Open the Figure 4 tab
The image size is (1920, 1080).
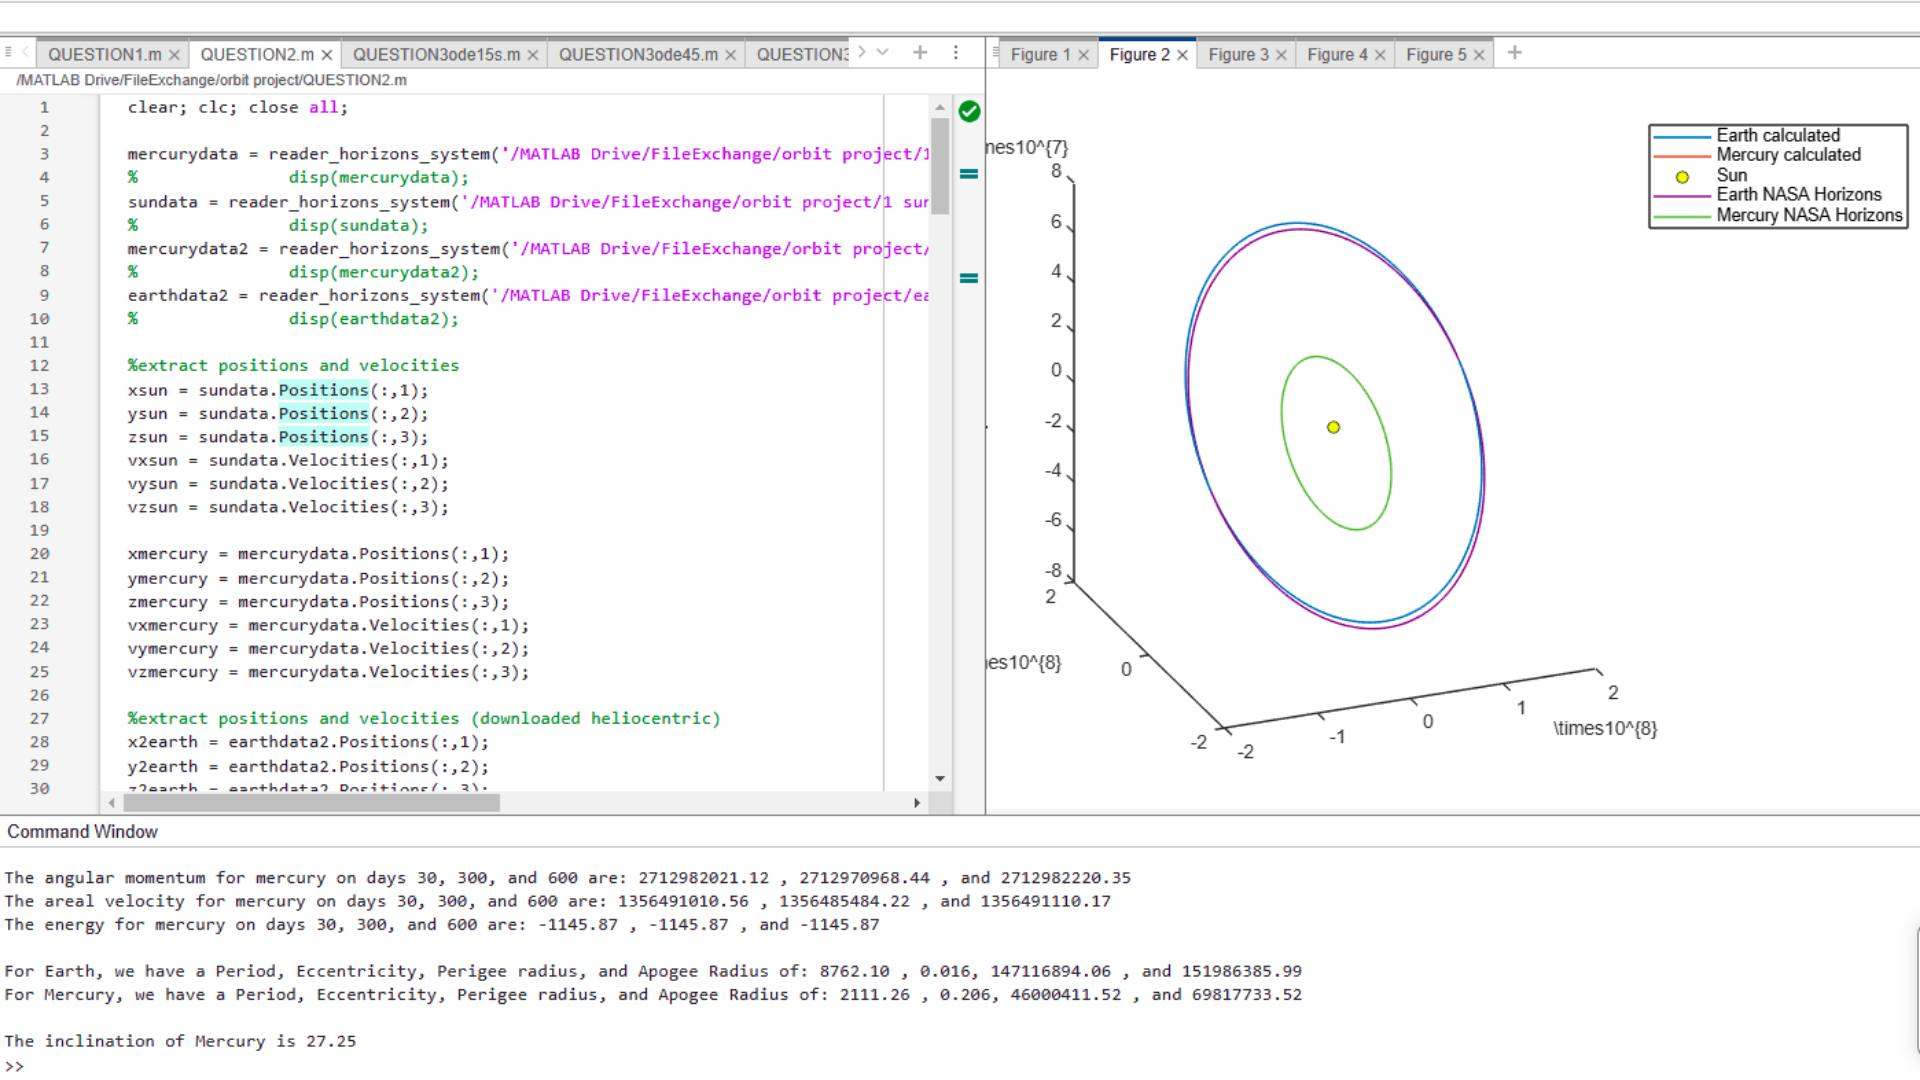pyautogui.click(x=1337, y=55)
